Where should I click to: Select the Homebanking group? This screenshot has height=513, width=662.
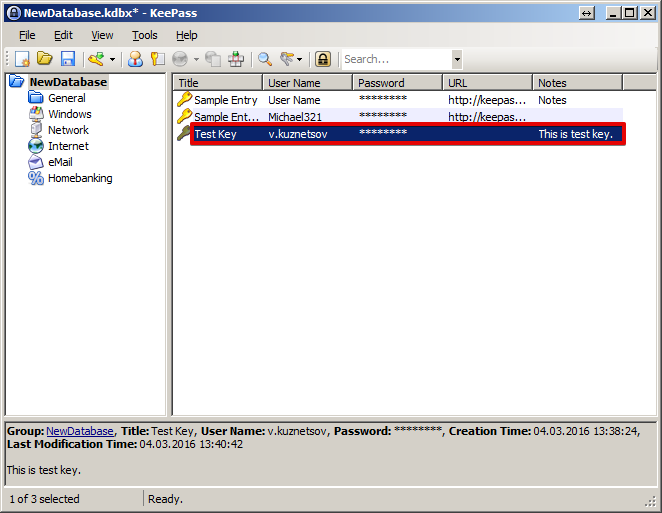pyautogui.click(x=80, y=178)
